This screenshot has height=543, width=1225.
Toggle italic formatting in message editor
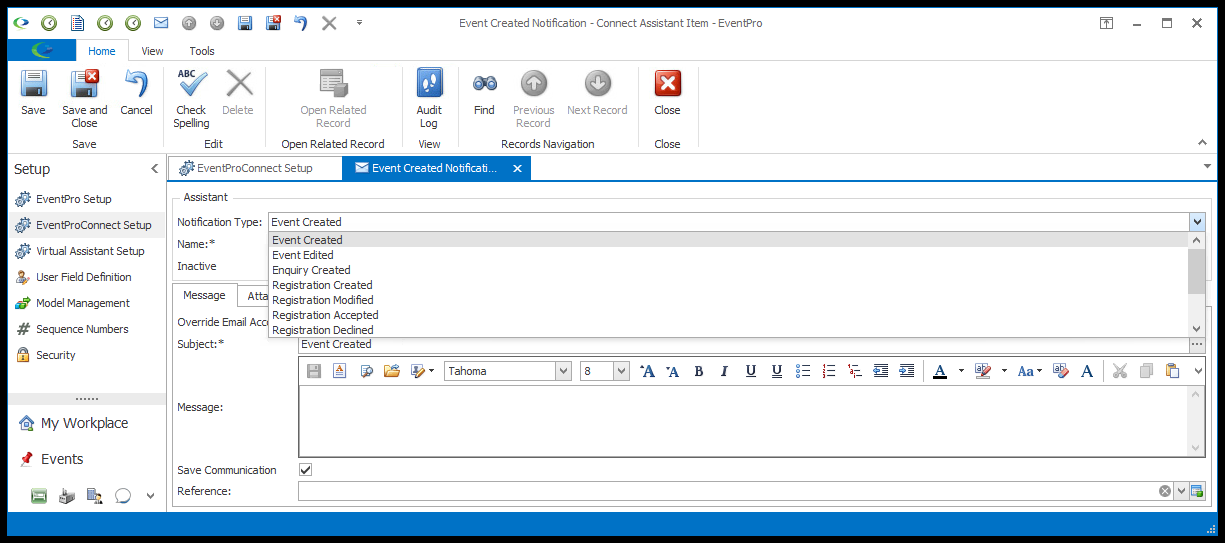point(724,371)
